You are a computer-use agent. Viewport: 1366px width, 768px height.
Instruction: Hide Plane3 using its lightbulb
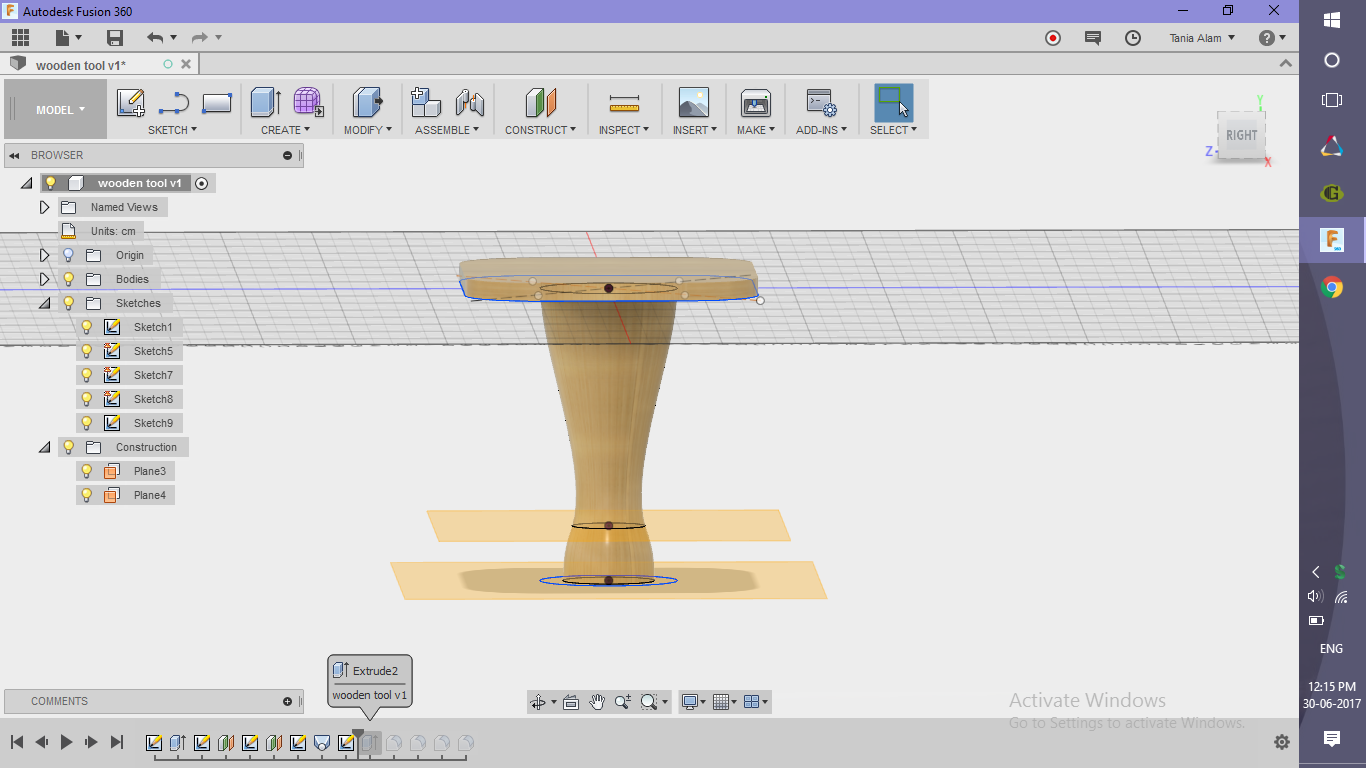(x=87, y=471)
